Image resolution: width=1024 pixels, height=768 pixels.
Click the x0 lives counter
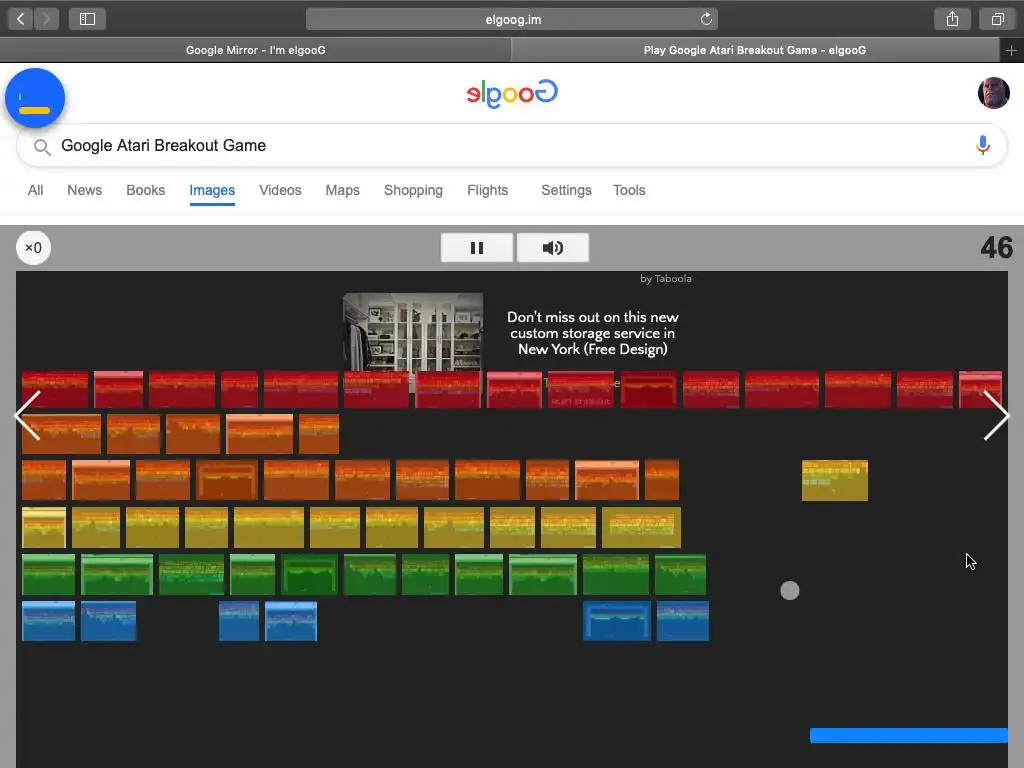tap(33, 248)
